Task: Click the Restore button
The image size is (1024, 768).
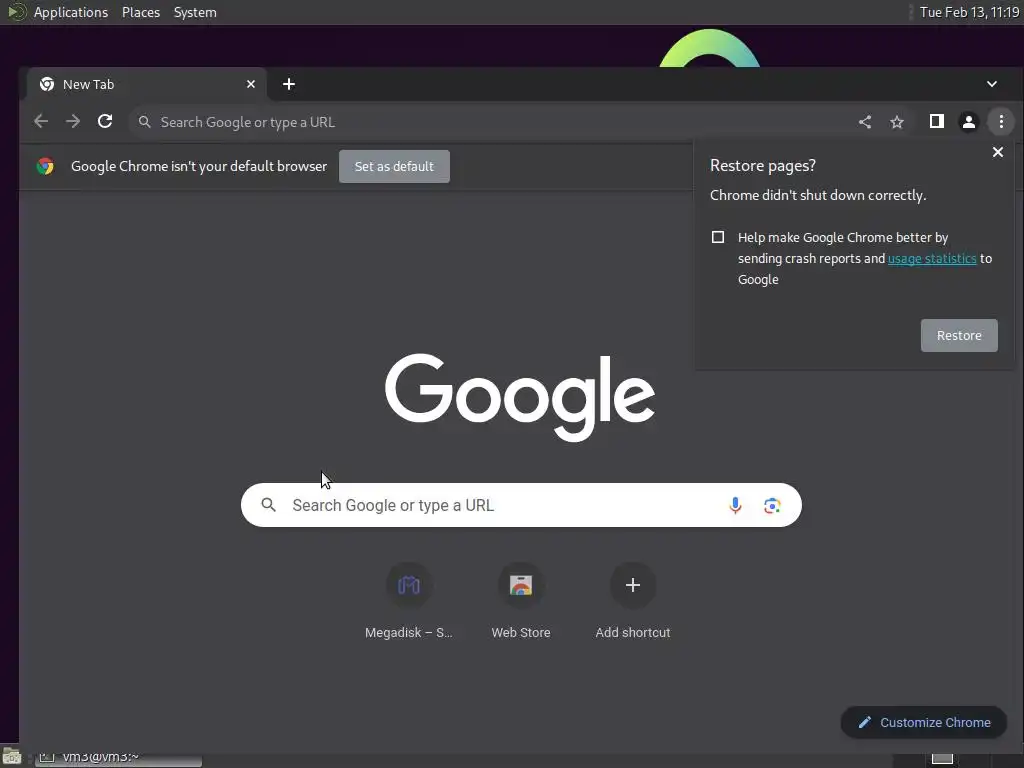Action: click(959, 336)
